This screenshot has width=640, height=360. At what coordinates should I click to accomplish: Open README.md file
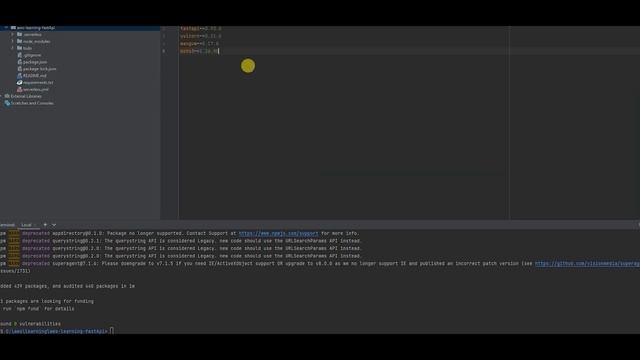[x=35, y=76]
